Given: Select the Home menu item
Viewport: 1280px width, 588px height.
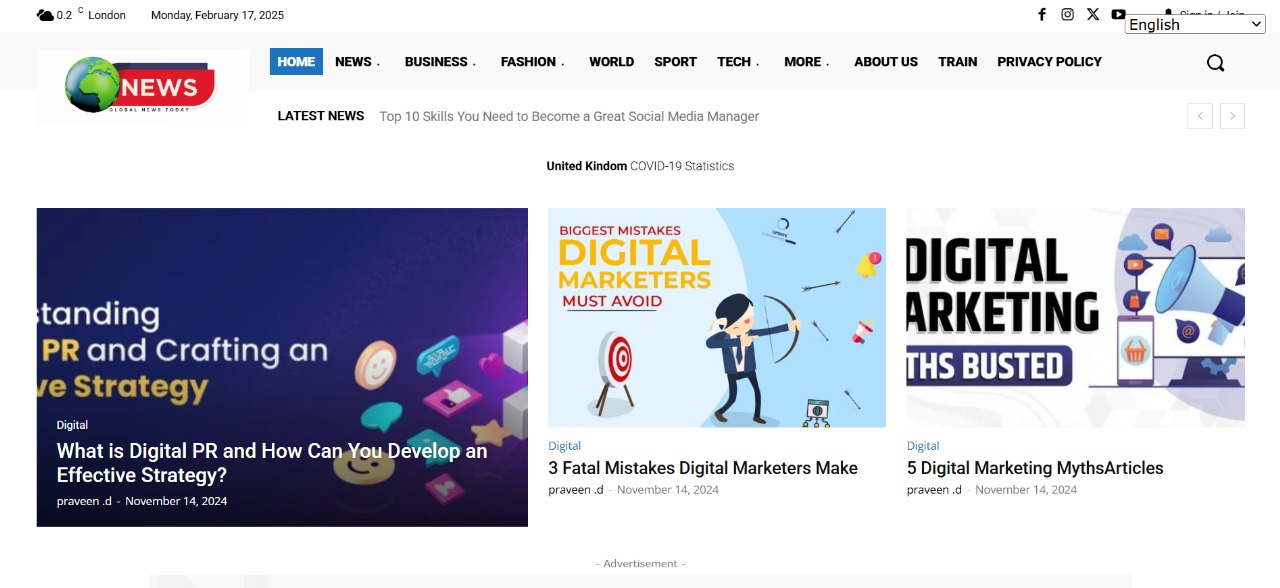Looking at the screenshot, I should (x=296, y=62).
